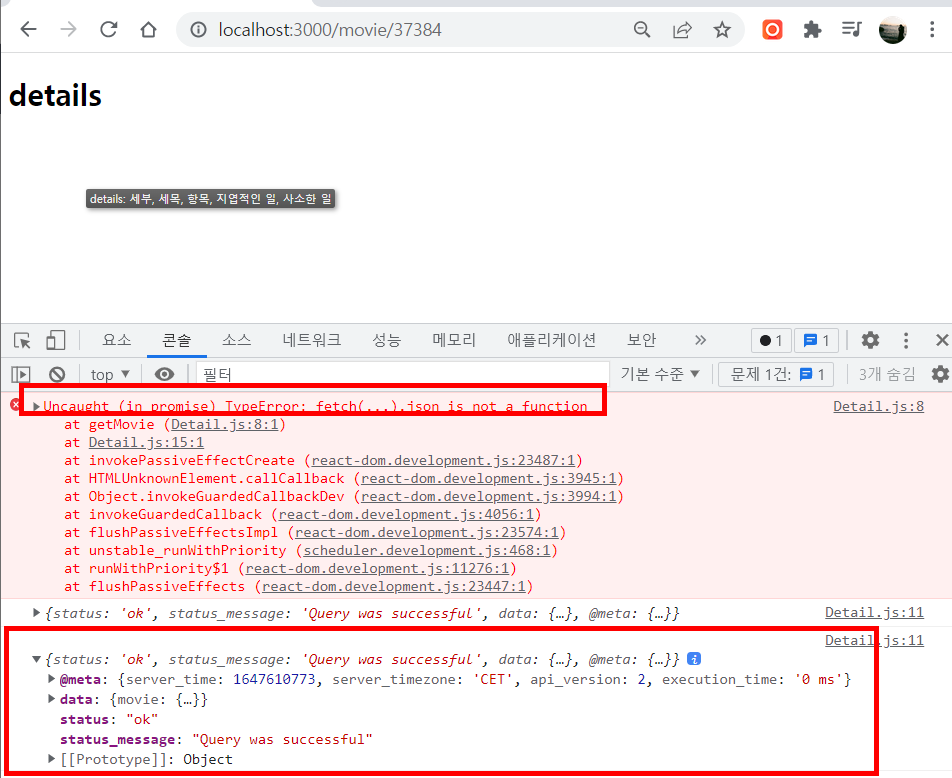
Task: Open the Chrome profile avatar
Action: (892, 30)
